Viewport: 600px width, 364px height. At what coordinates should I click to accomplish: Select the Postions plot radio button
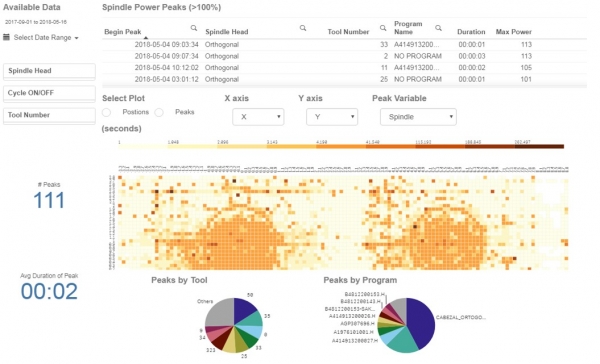106,112
